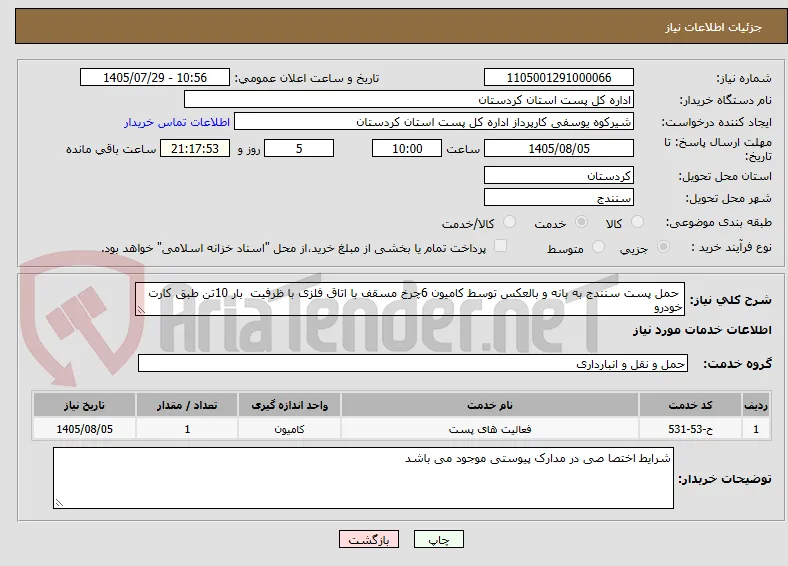The height and width of the screenshot is (566, 788).
Task: Click the واحد اندازه گیری column header
Action: pos(289,405)
